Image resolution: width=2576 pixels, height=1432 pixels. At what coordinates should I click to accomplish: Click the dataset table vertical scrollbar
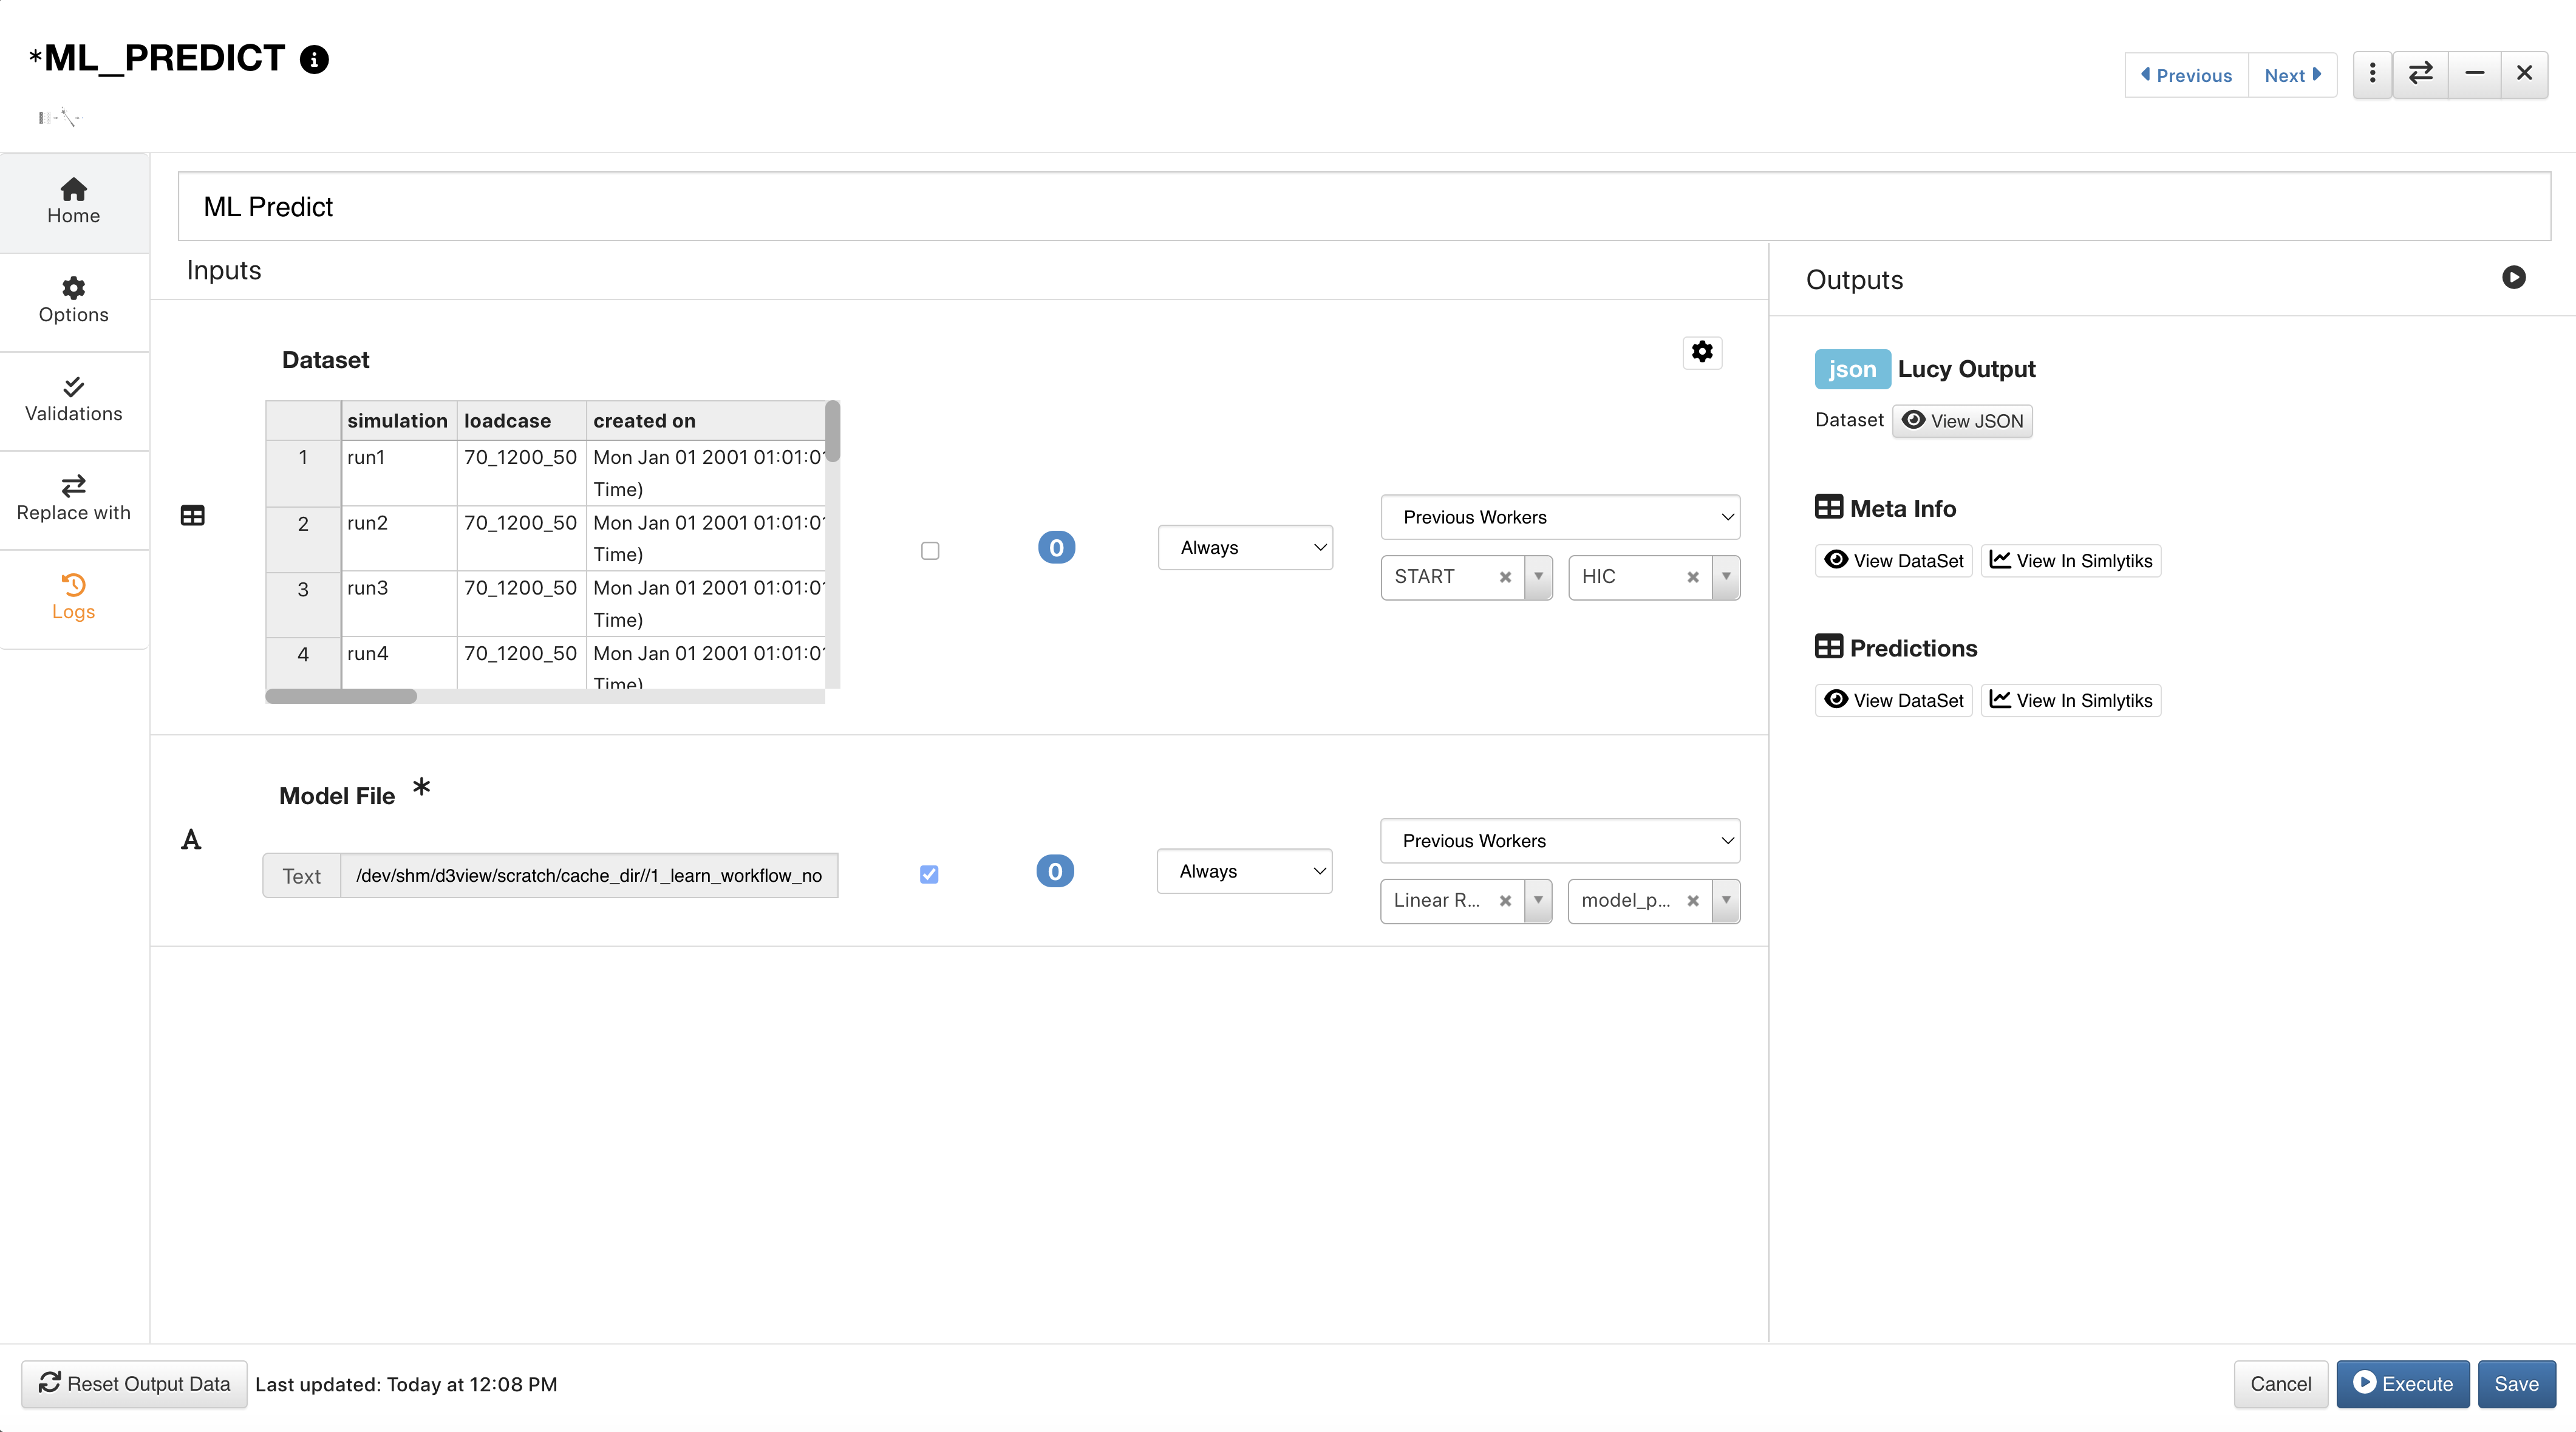coord(832,431)
